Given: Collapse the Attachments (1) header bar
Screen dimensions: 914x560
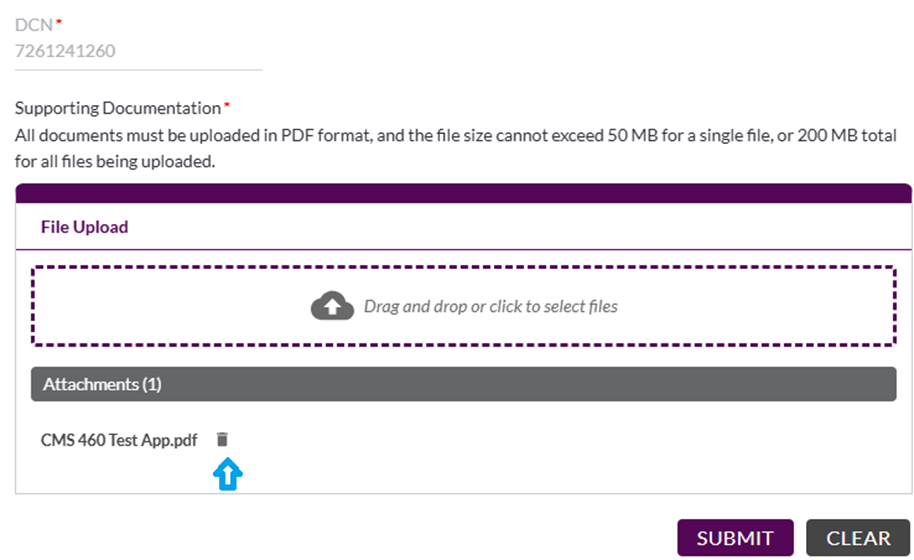Looking at the screenshot, I should (463, 384).
